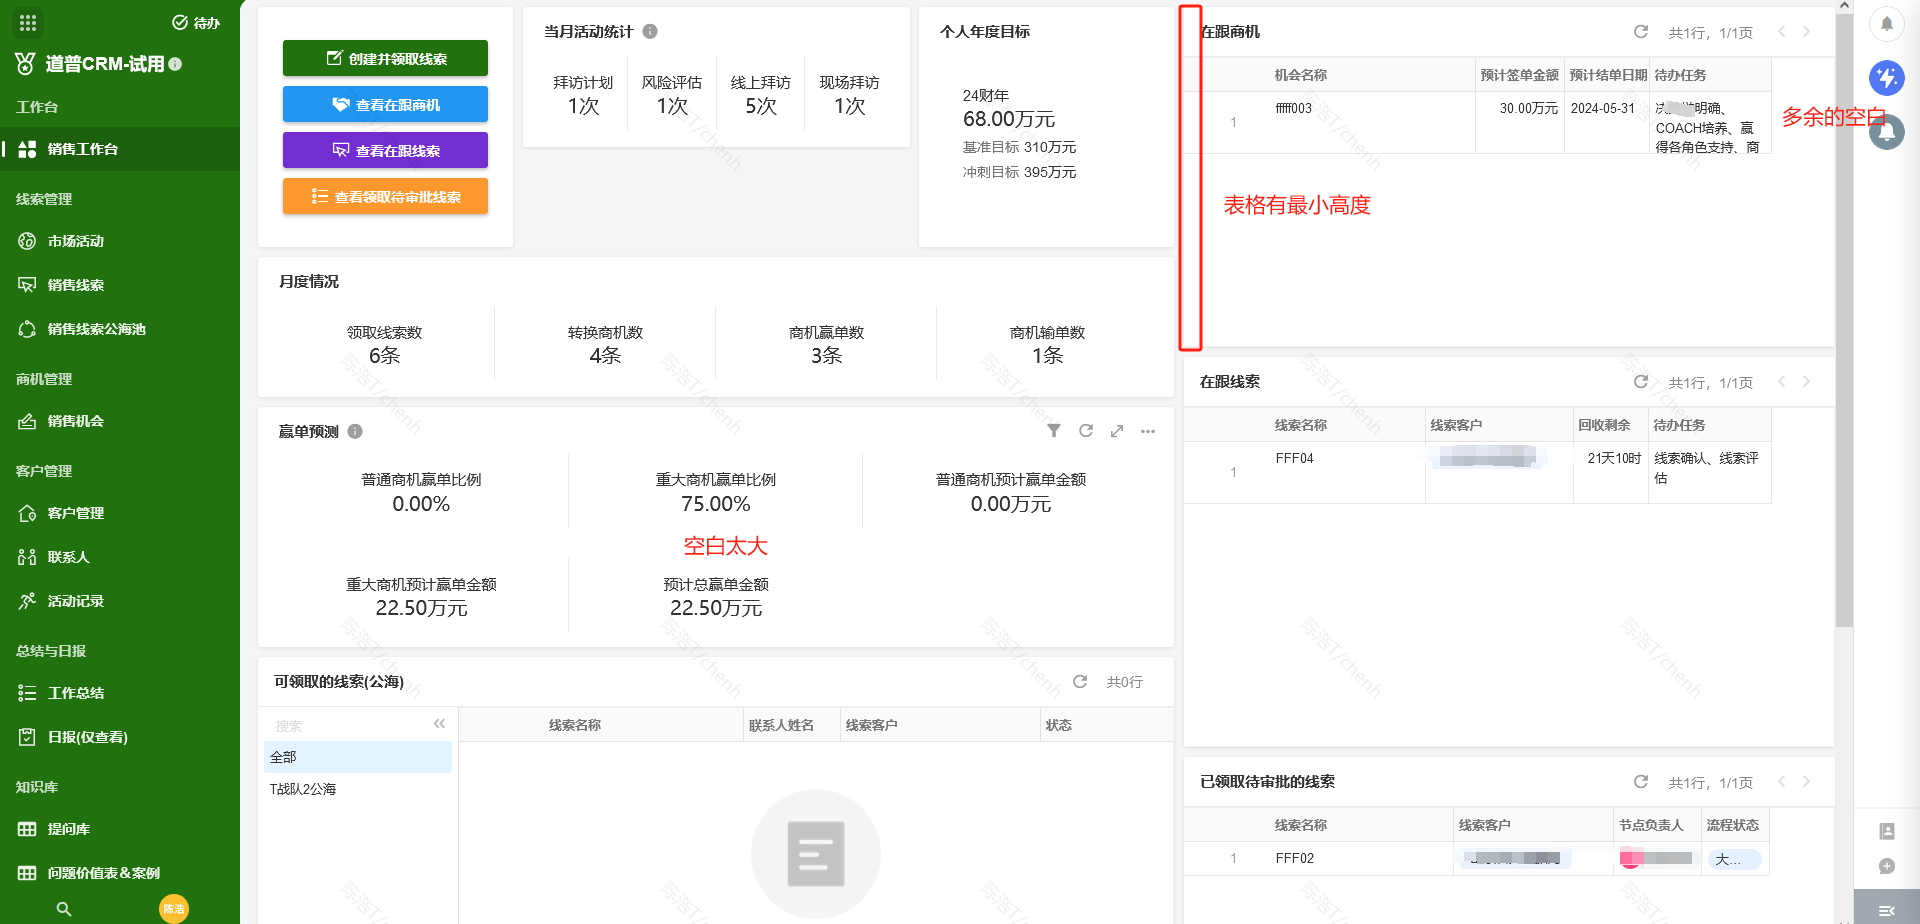Select T战队2公海 in the filter list
The height and width of the screenshot is (924, 1920).
[x=358, y=789]
